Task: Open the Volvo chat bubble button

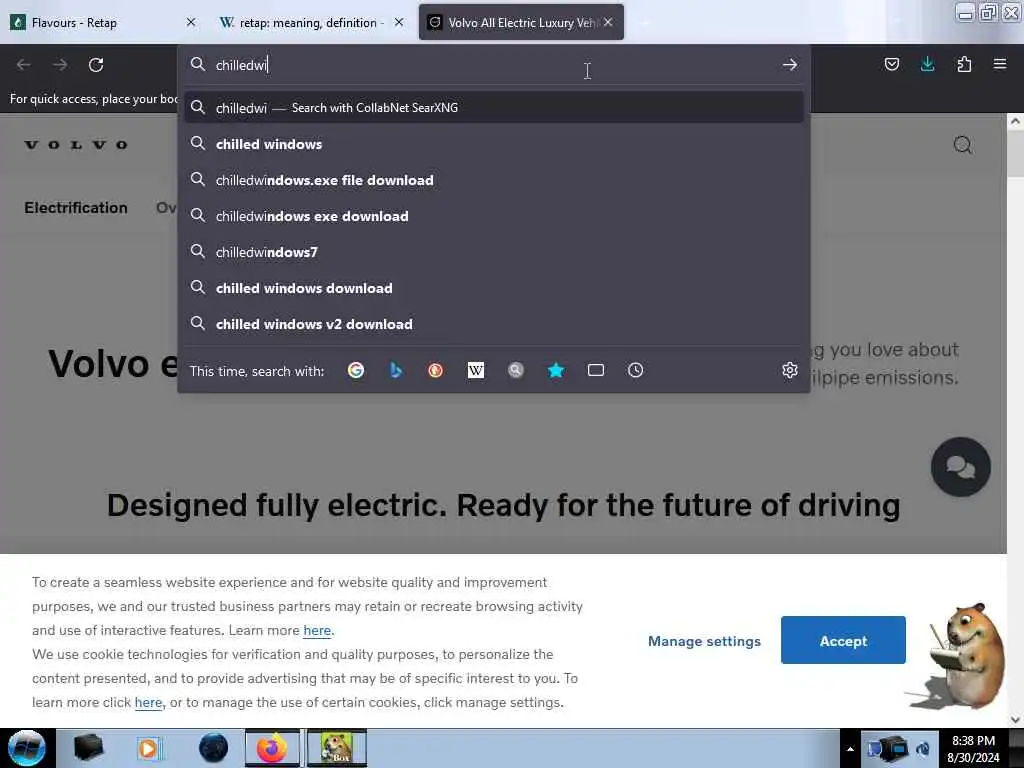Action: pos(961,467)
